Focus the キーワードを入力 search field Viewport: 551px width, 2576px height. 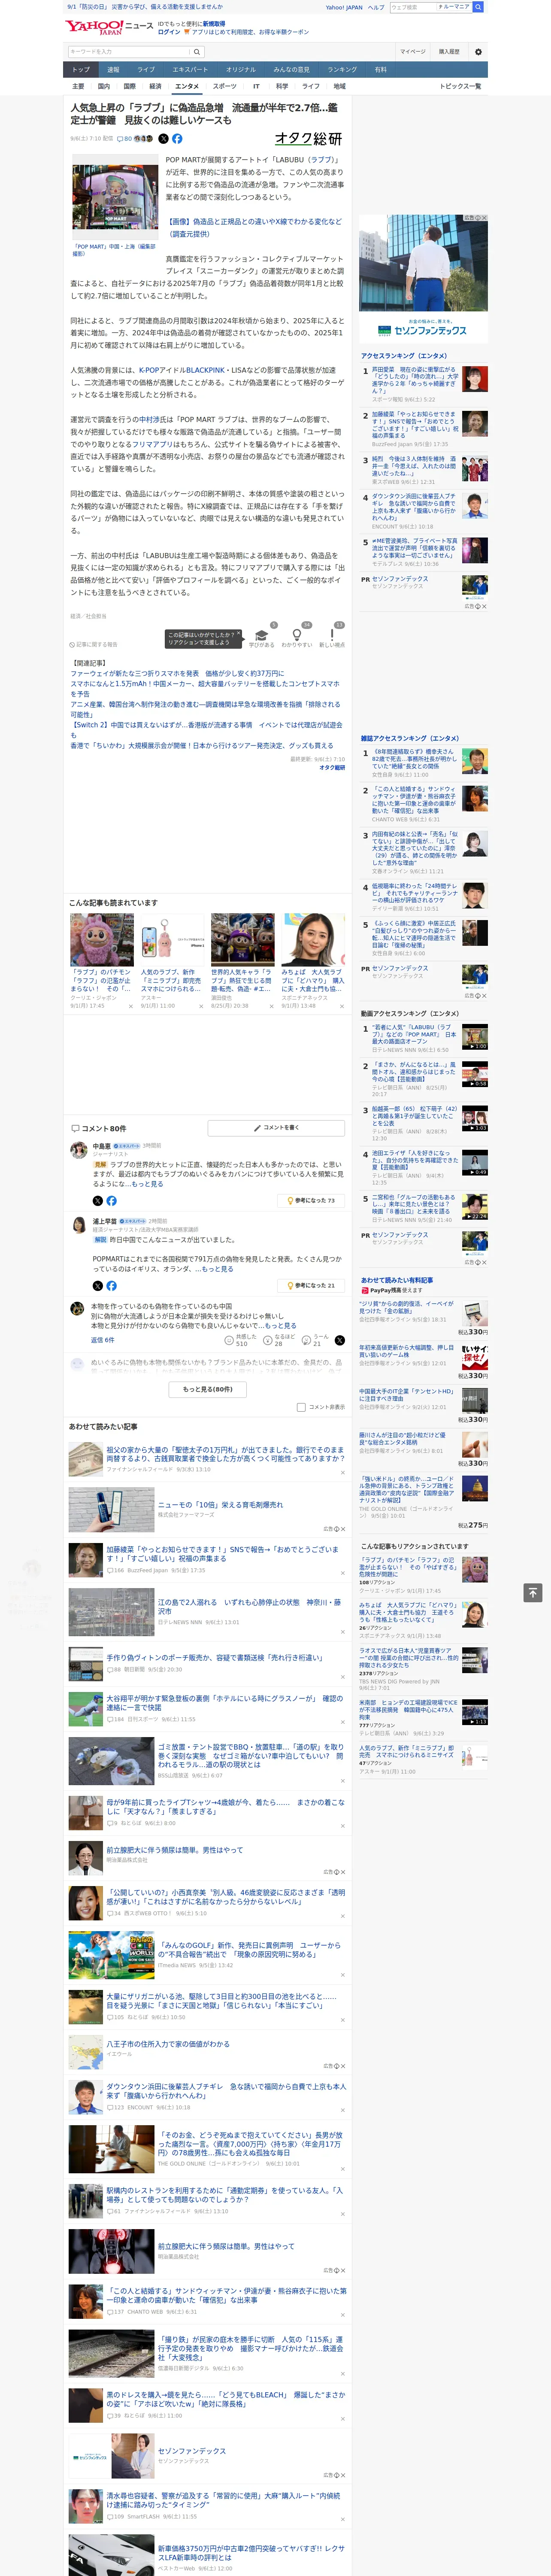pos(129,52)
